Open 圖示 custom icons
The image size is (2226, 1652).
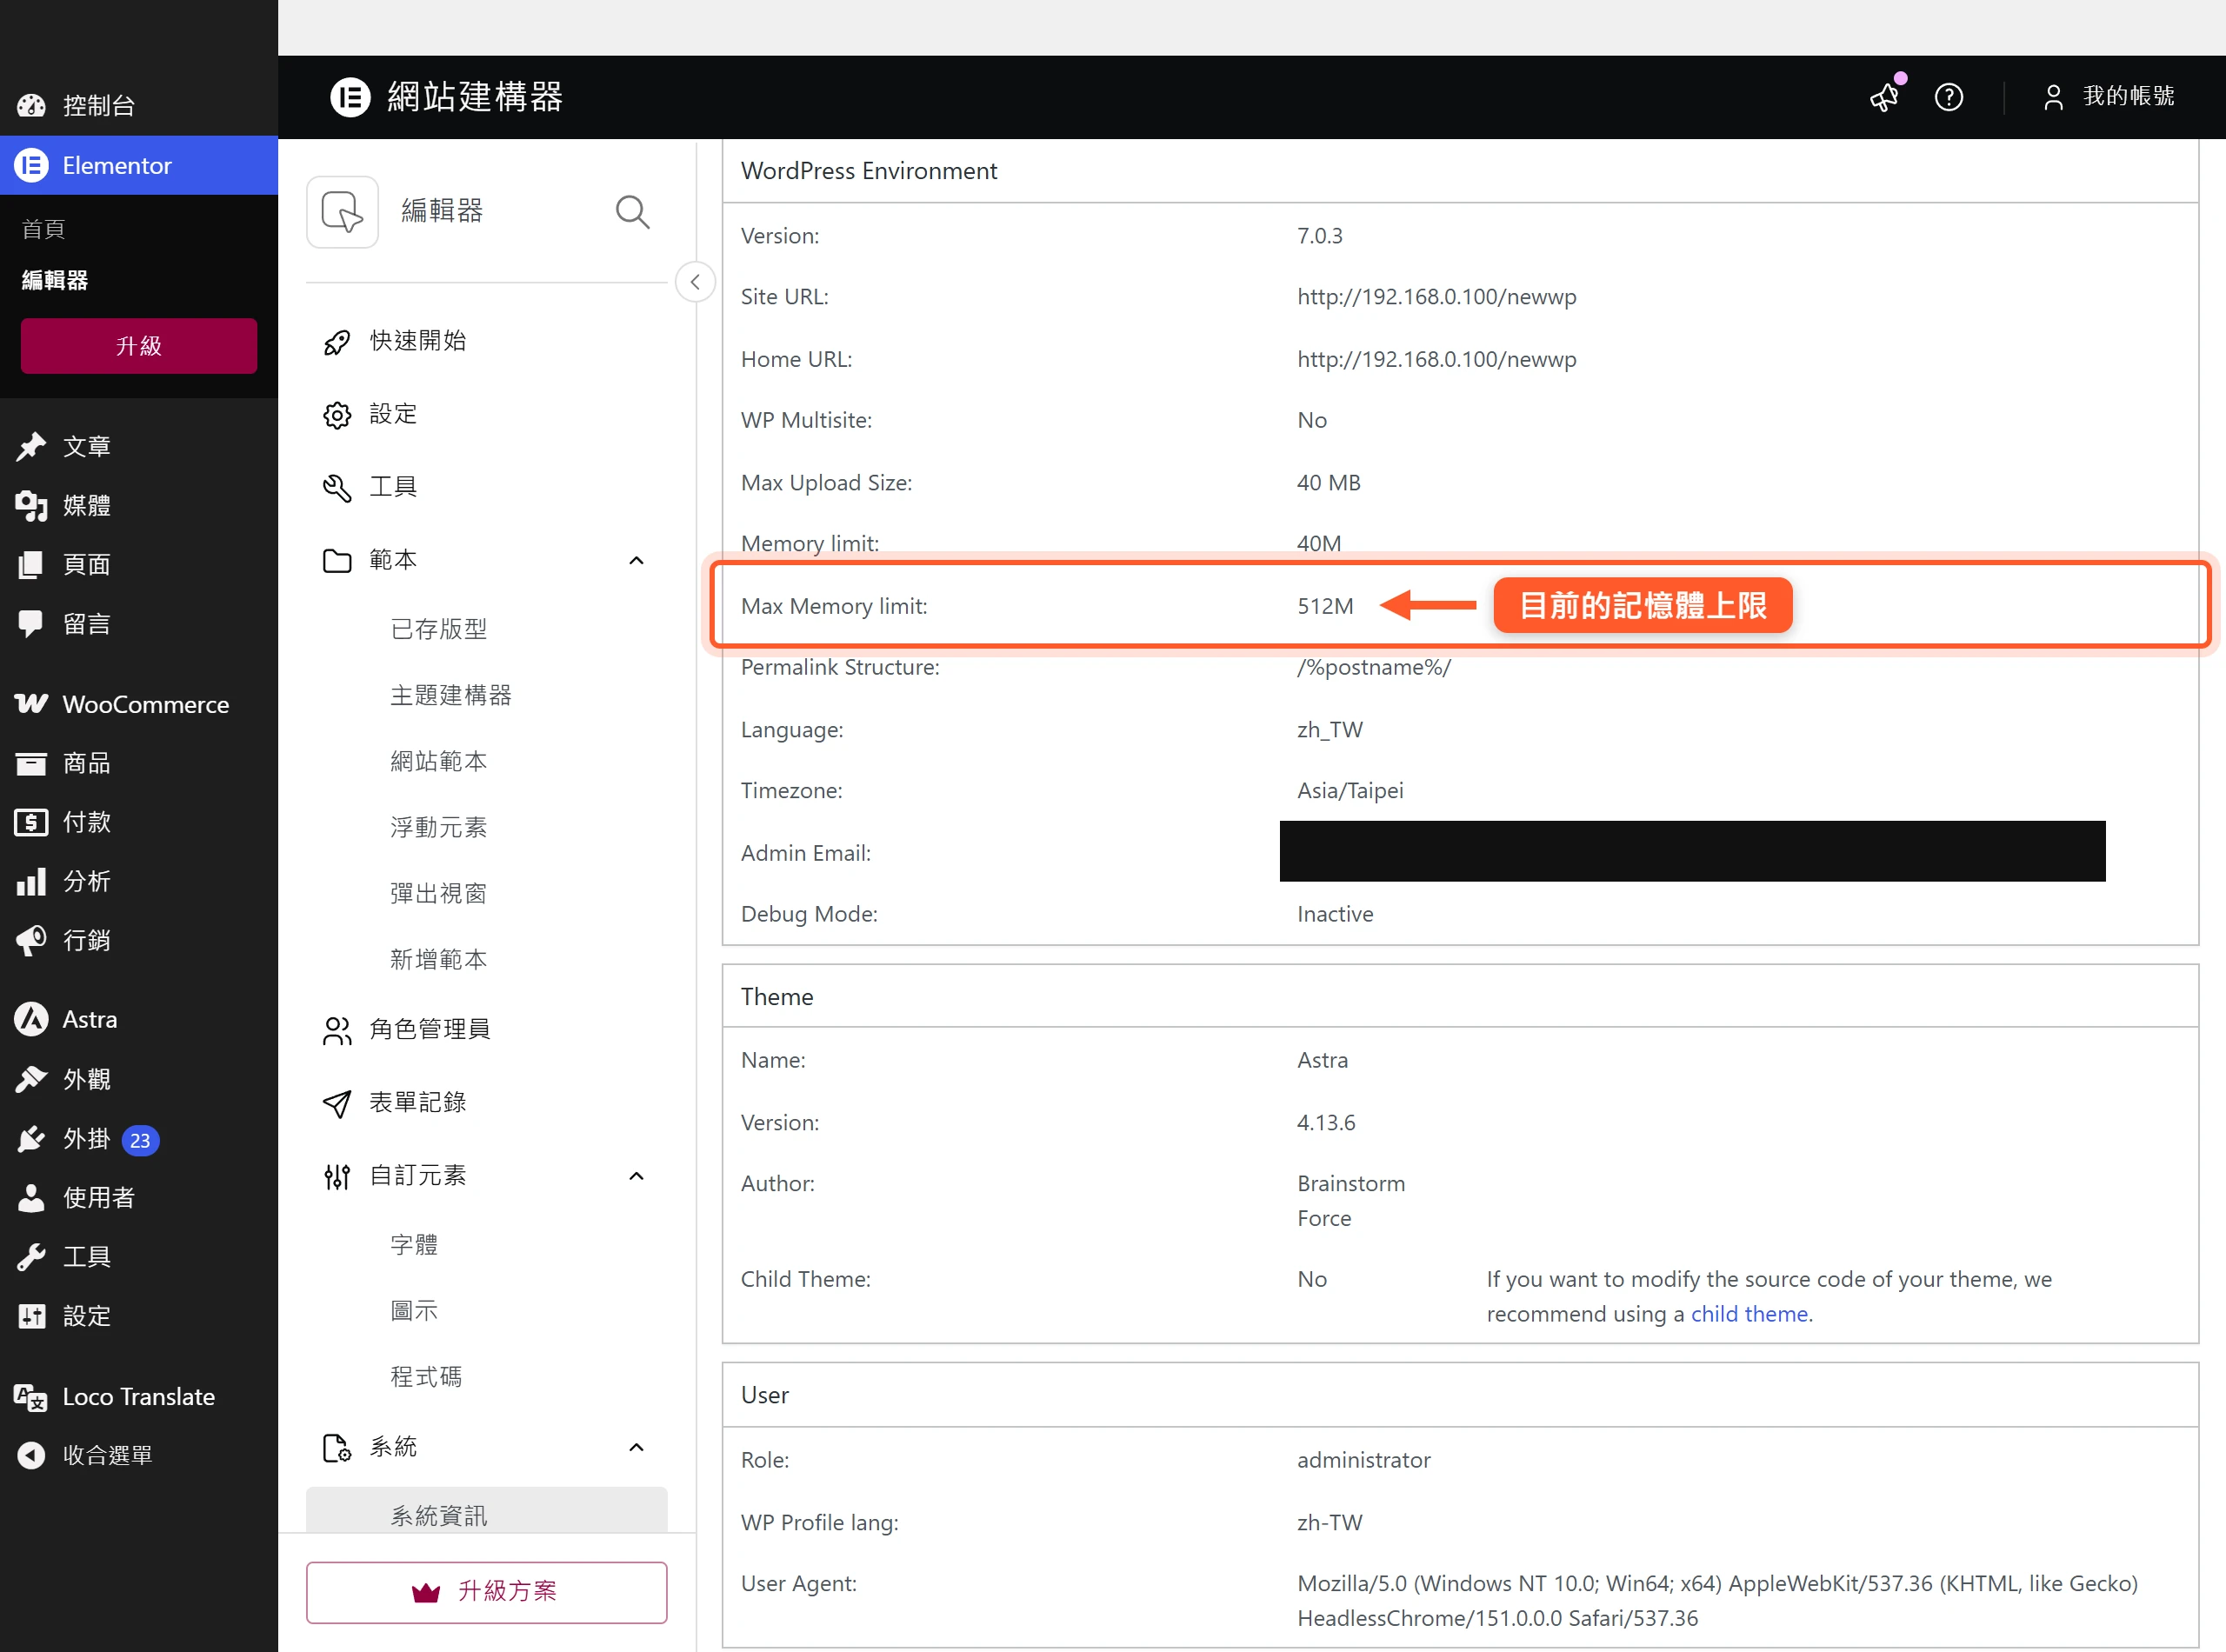[414, 1311]
